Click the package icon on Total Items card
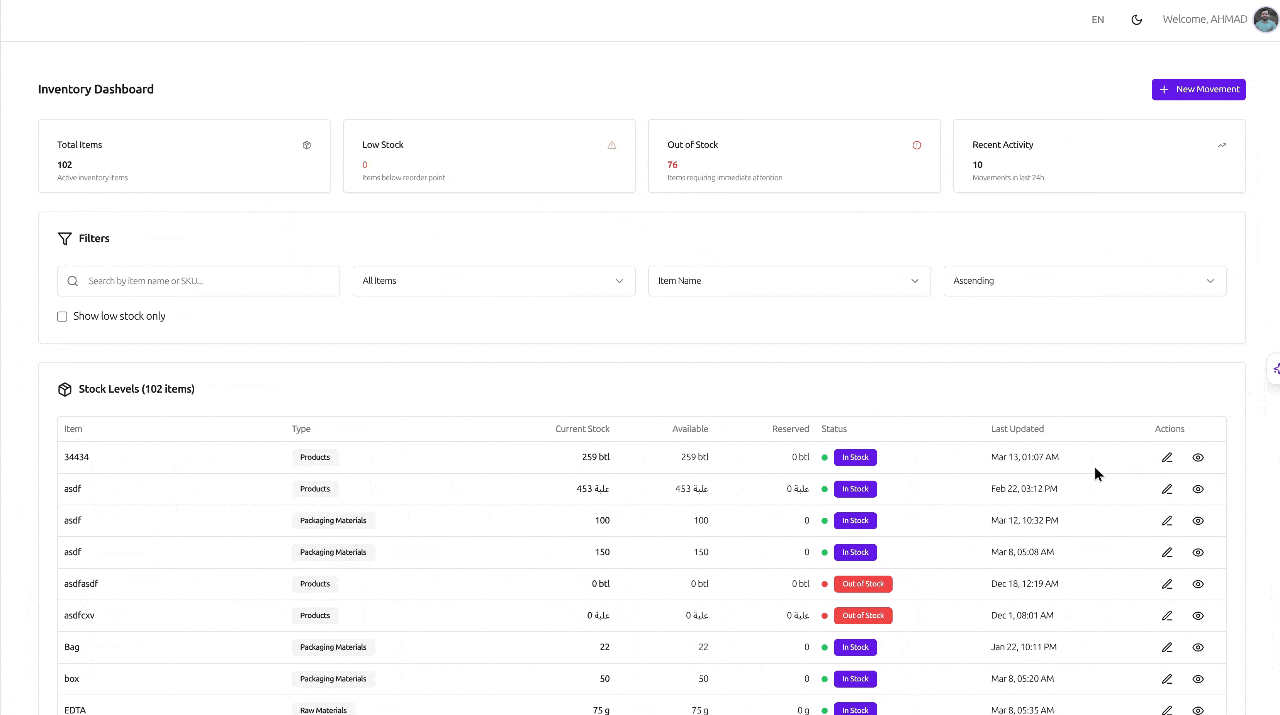 [307, 145]
